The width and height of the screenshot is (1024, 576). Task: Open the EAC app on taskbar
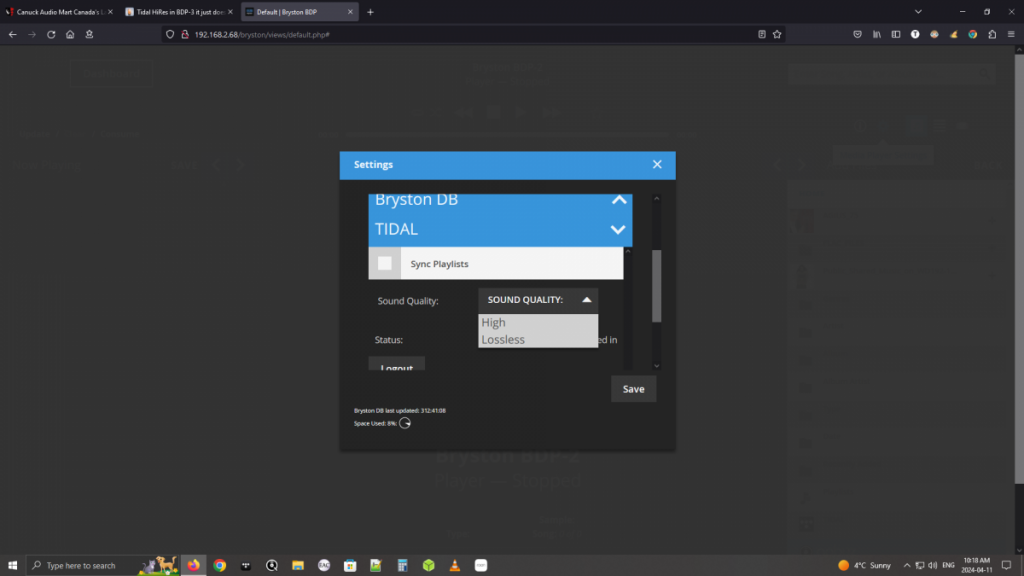coord(324,566)
